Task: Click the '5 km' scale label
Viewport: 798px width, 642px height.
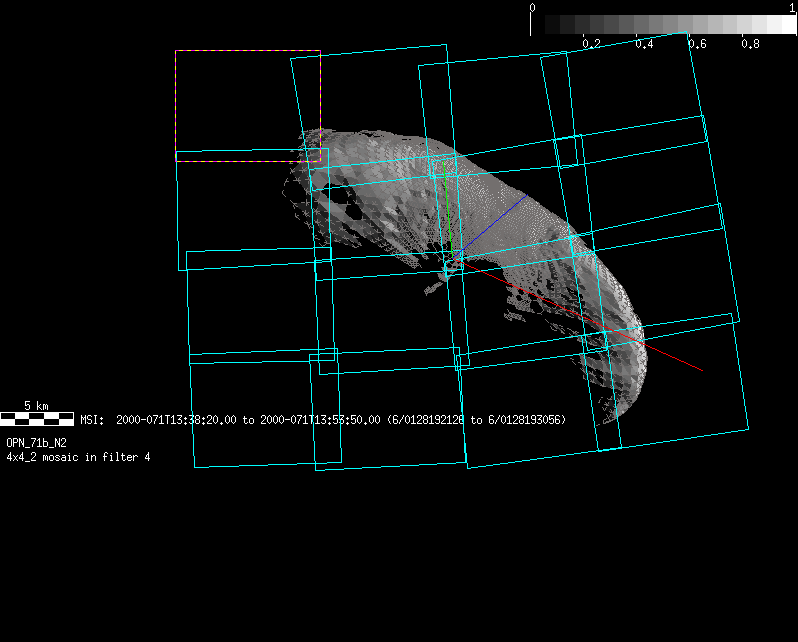Action: point(36,406)
